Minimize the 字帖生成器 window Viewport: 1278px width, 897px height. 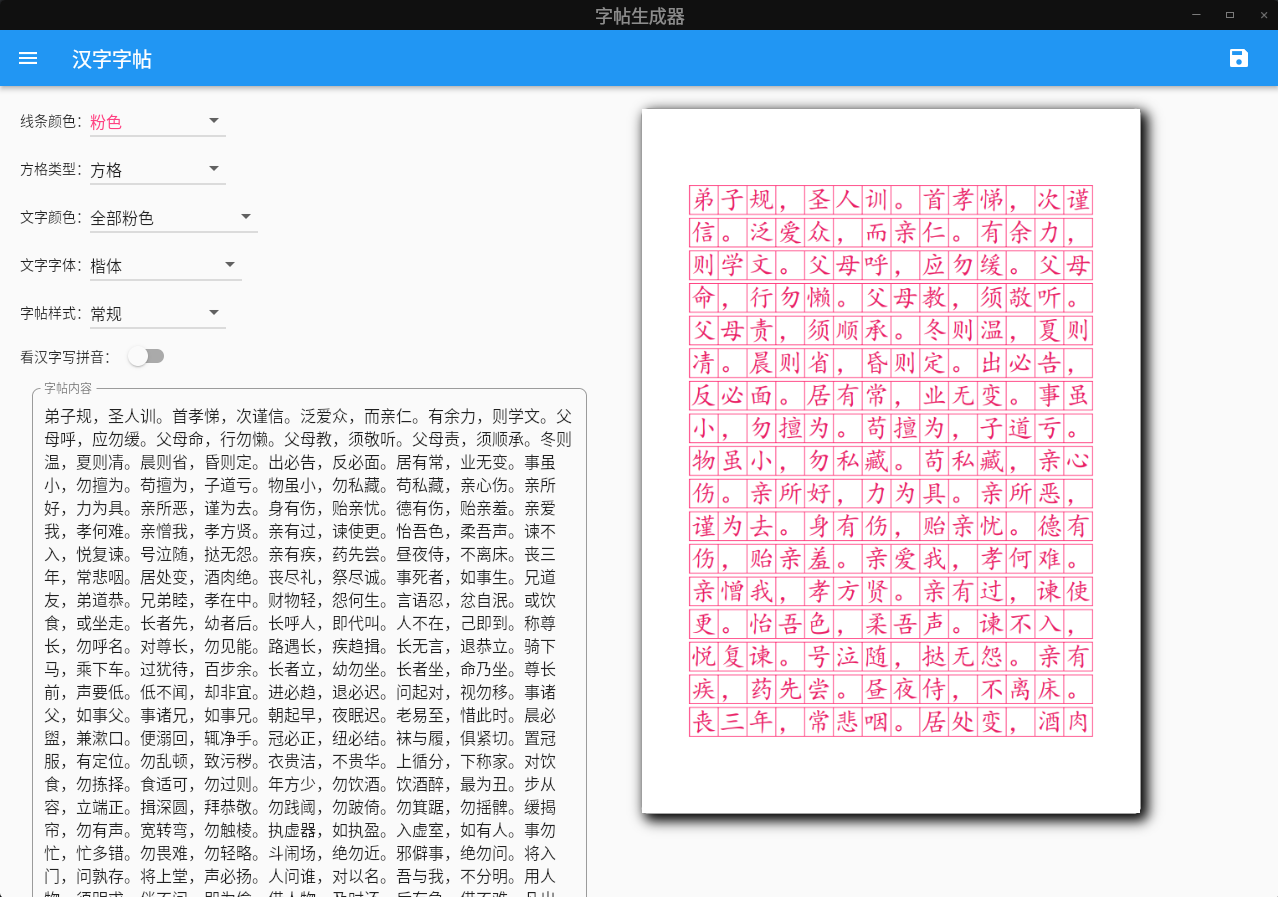(x=1195, y=14)
